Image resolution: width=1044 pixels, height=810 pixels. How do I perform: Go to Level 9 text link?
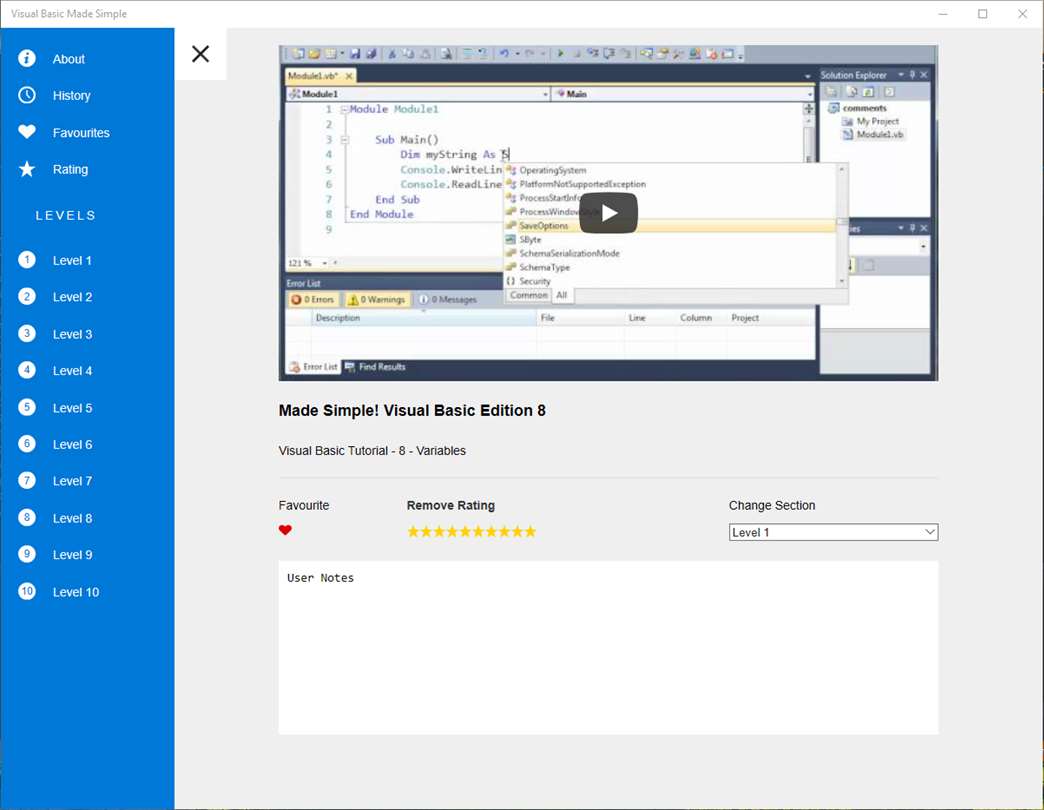pos(72,555)
